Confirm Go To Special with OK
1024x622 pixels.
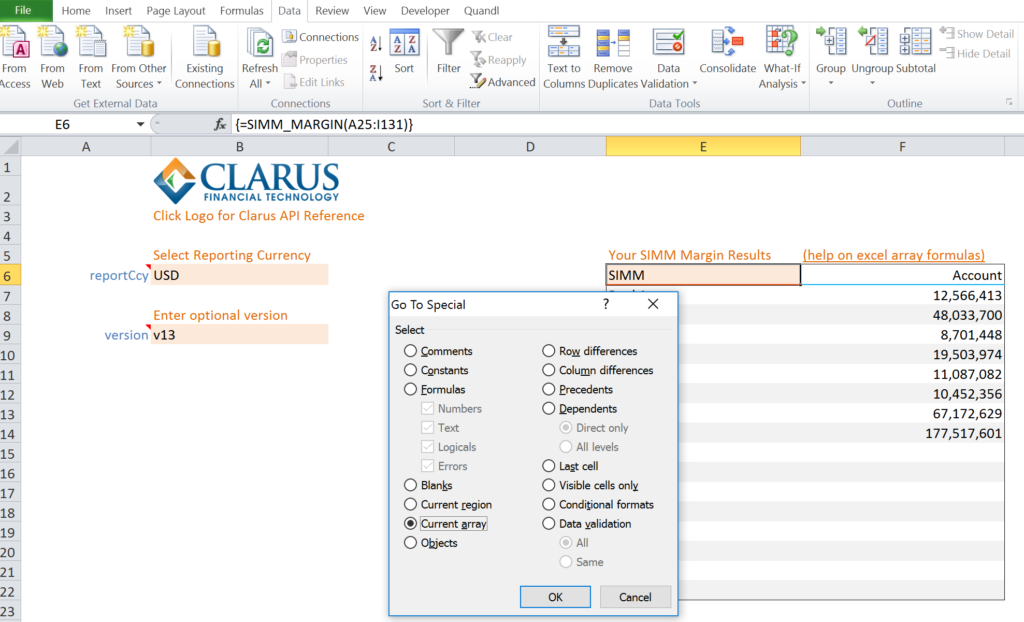(555, 597)
